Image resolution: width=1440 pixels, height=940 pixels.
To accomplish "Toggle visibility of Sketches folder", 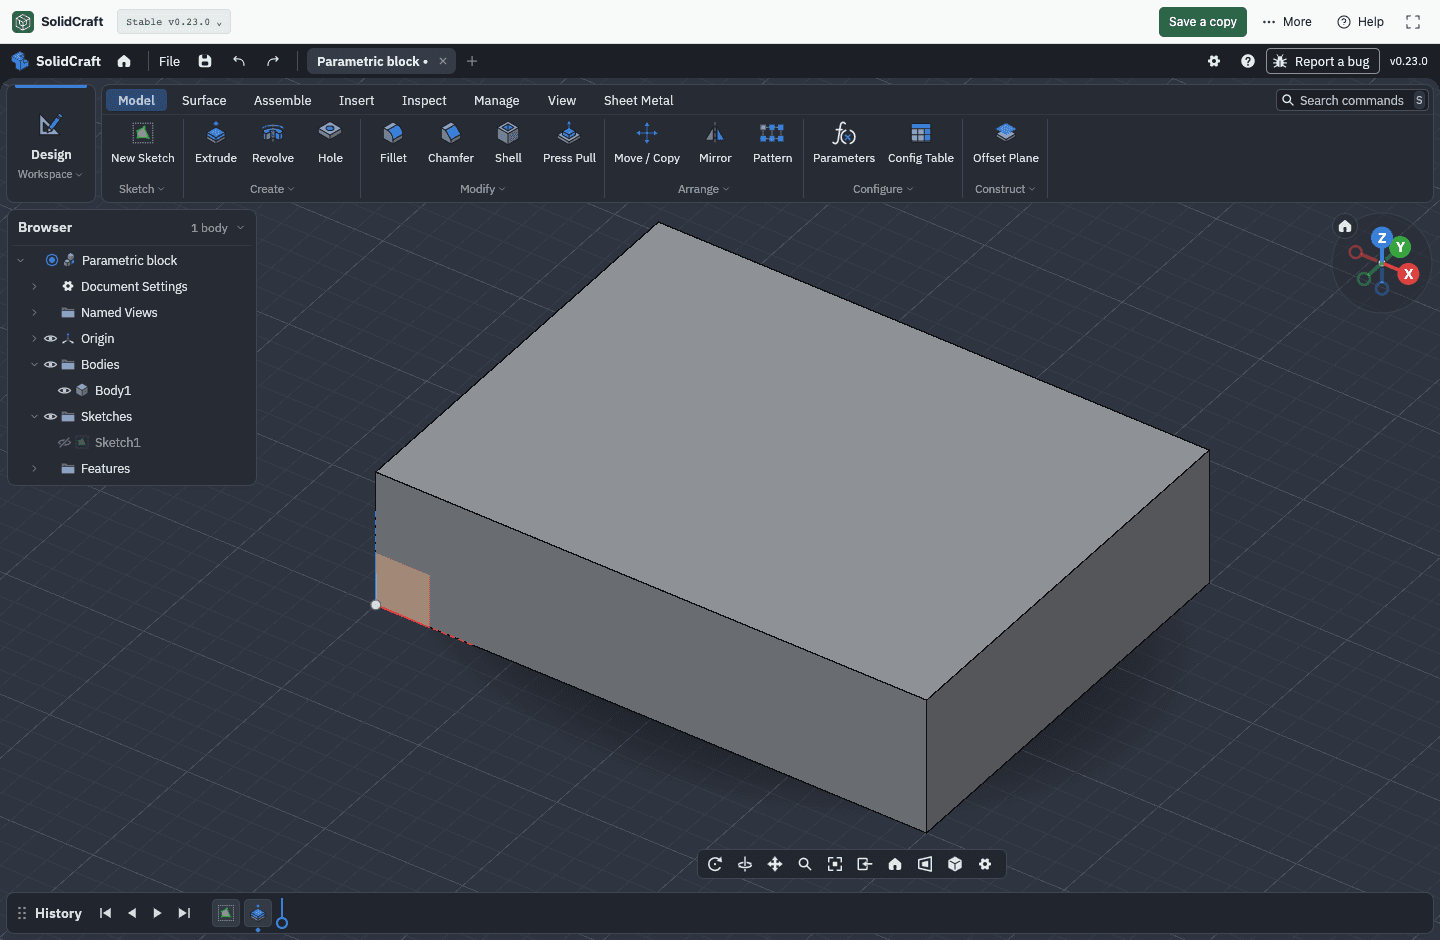I will click(x=50, y=417).
